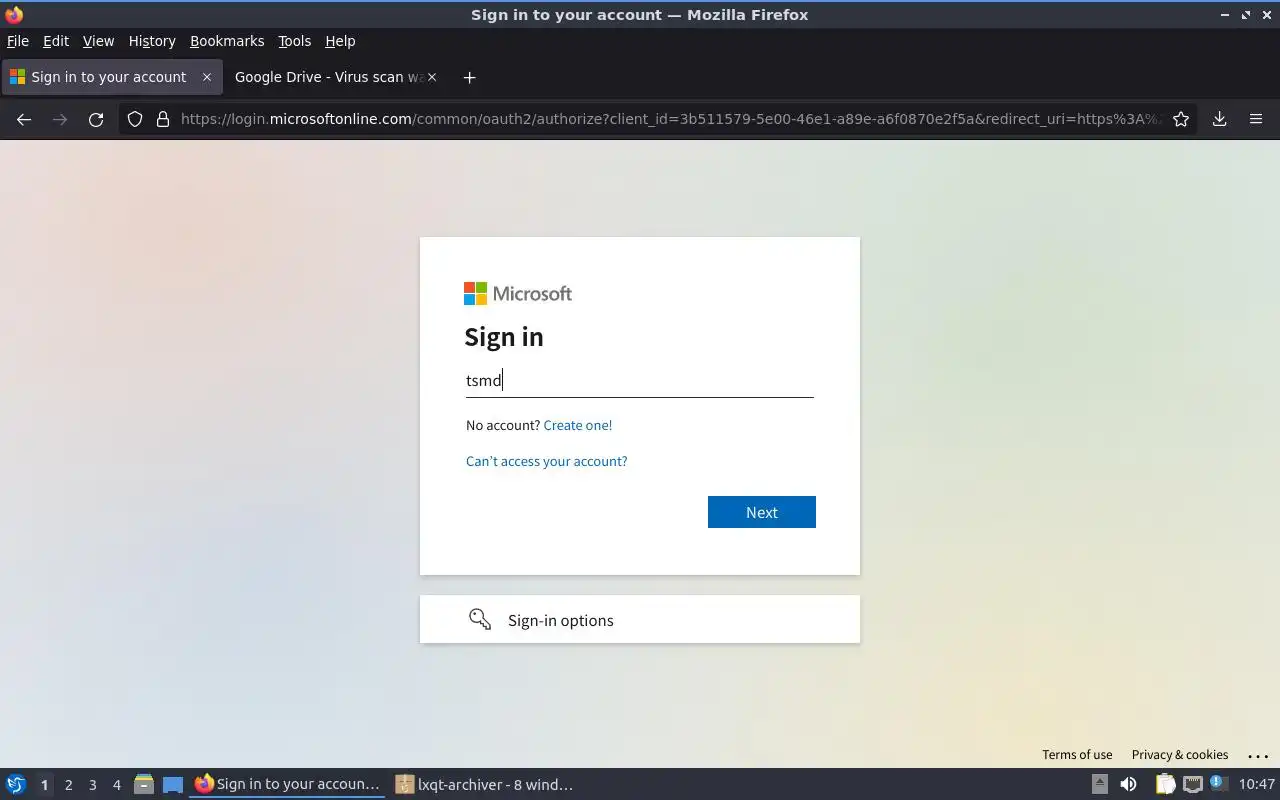
Task: Open the clipboard manager tray icon
Action: (x=1166, y=784)
